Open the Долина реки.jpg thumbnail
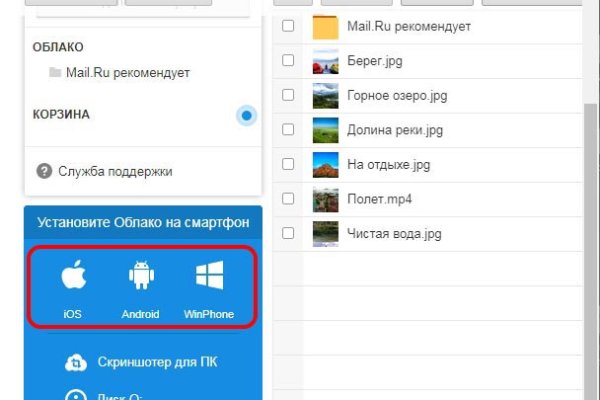 coord(326,130)
